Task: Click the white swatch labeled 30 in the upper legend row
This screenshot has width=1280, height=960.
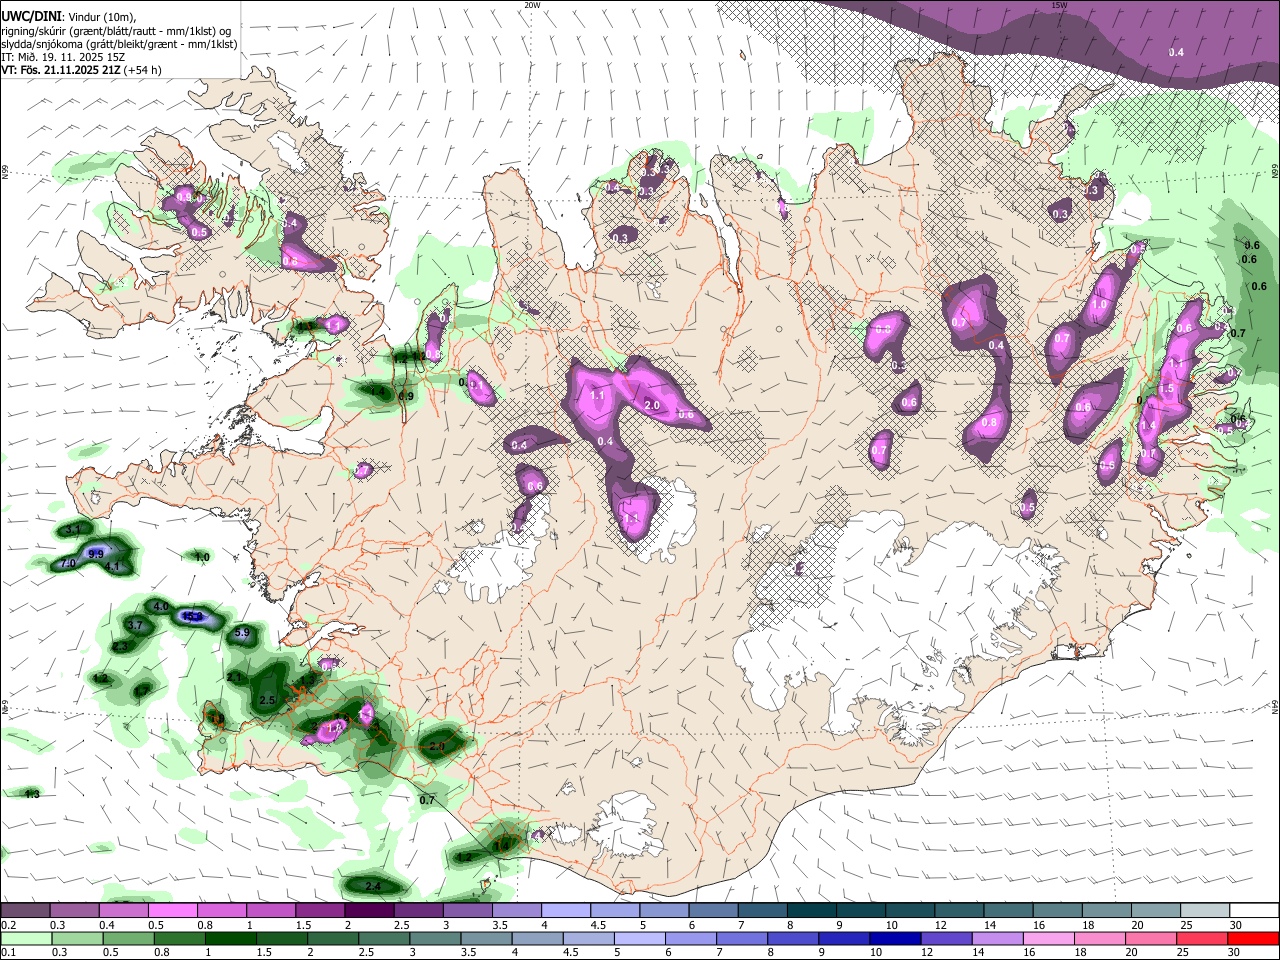Action: pyautogui.click(x=1254, y=911)
